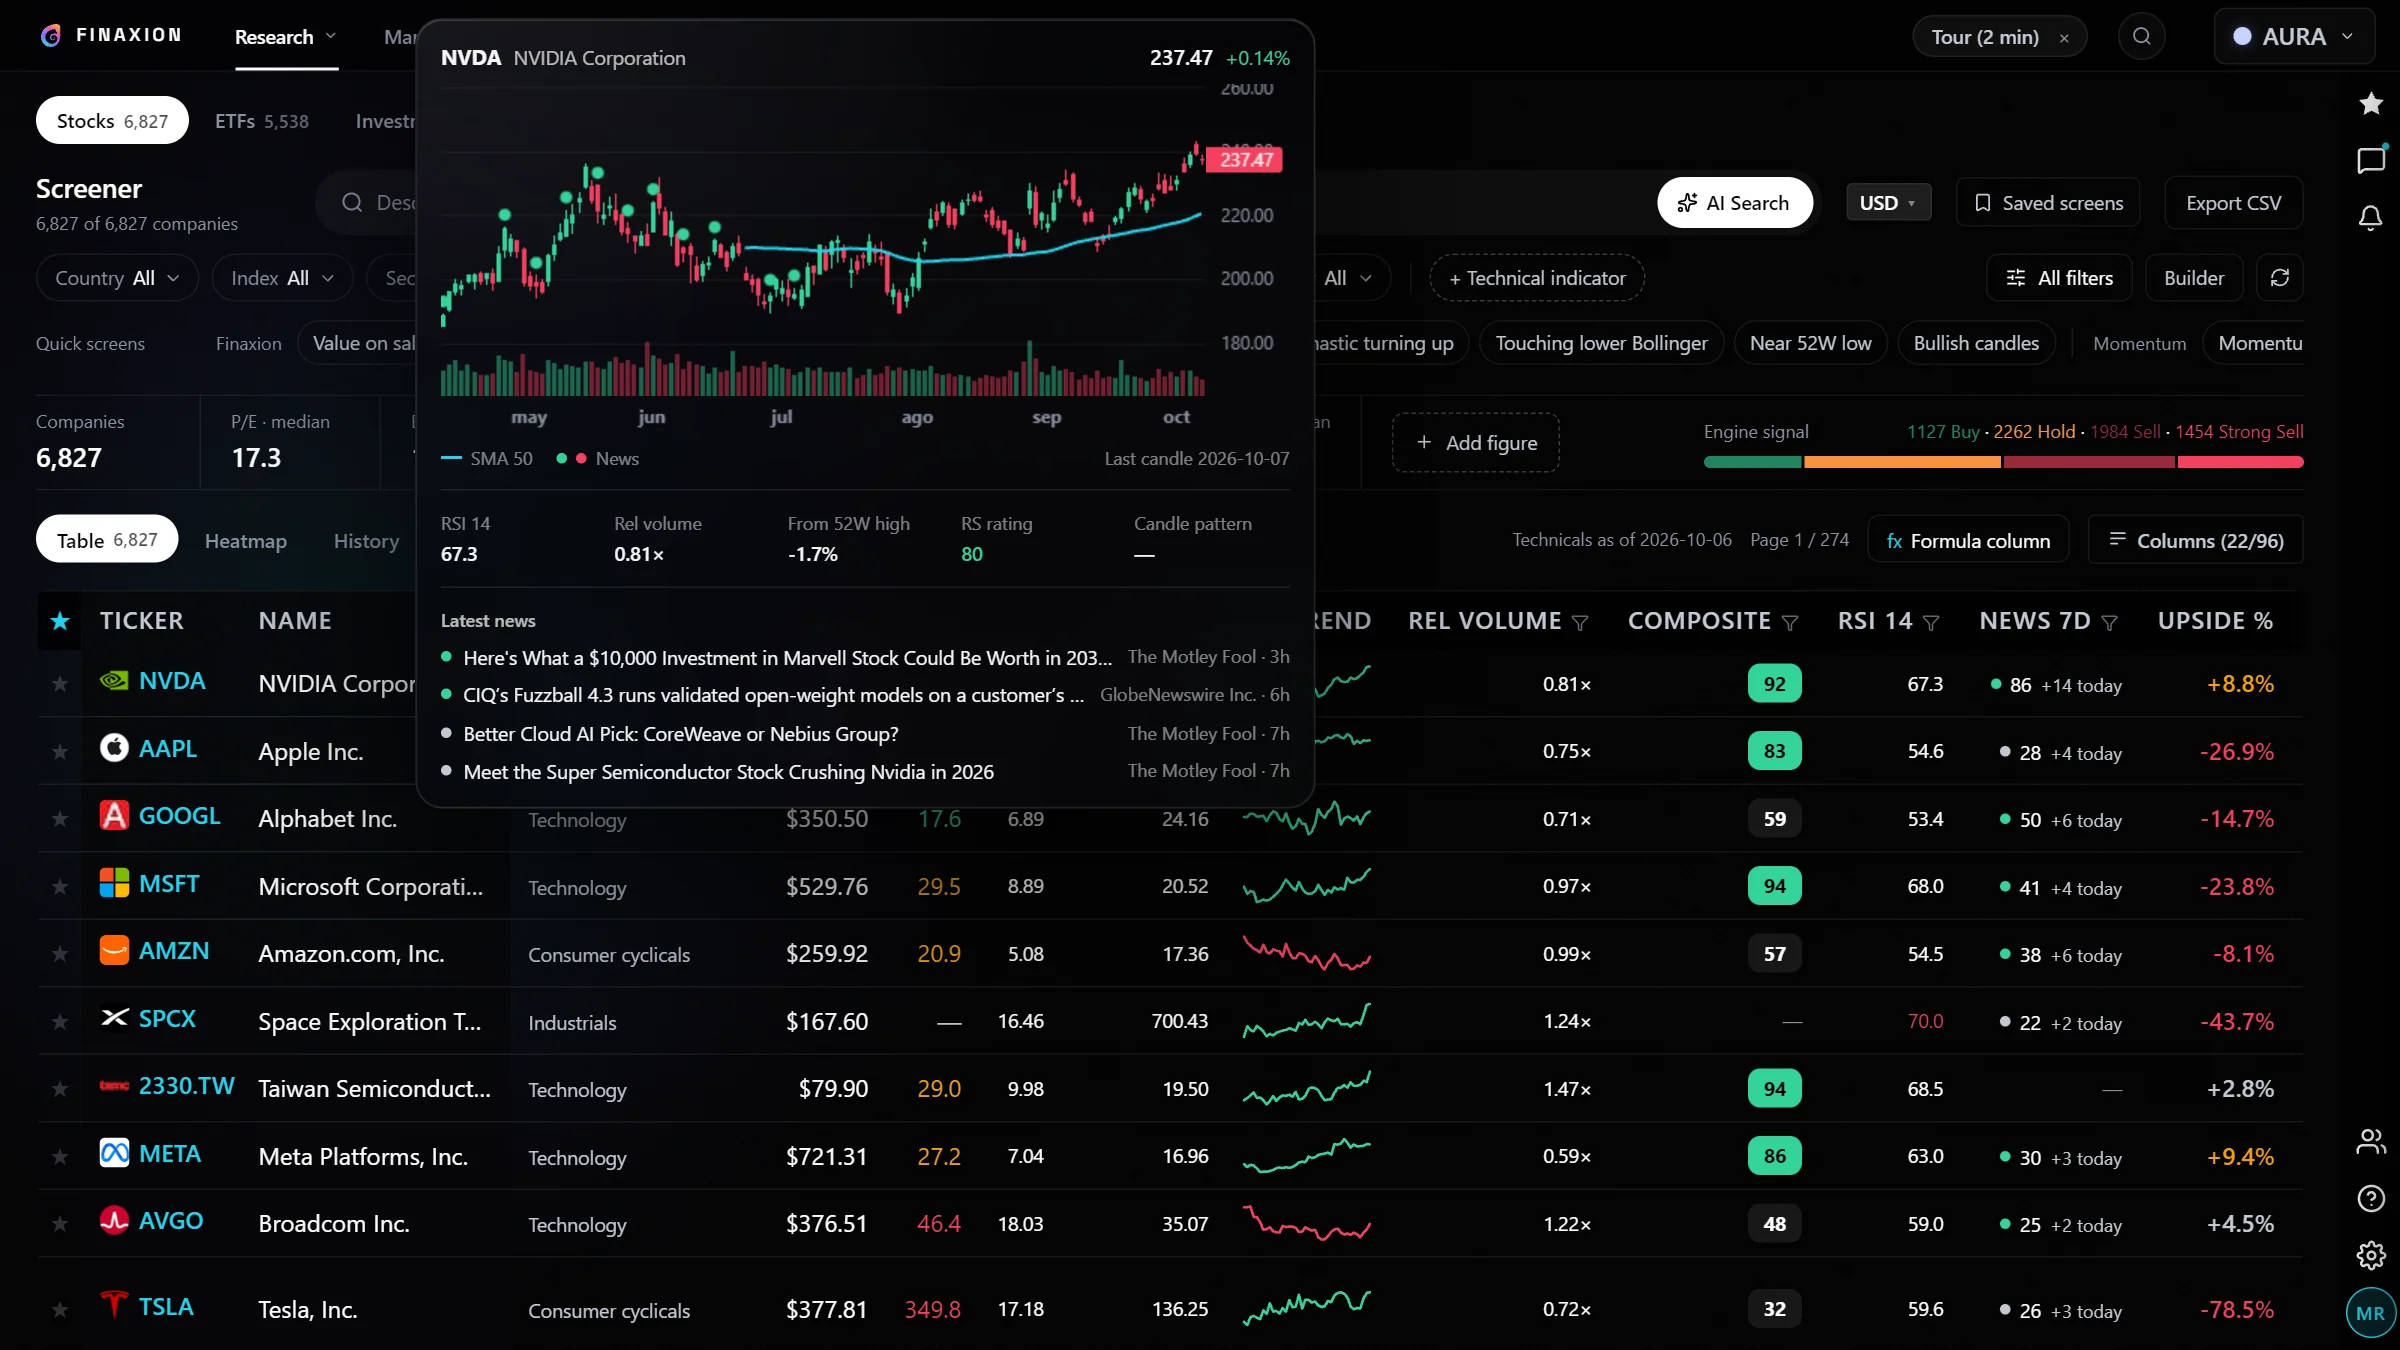
Task: Close the Tour (2 min) chip
Action: point(2064,38)
